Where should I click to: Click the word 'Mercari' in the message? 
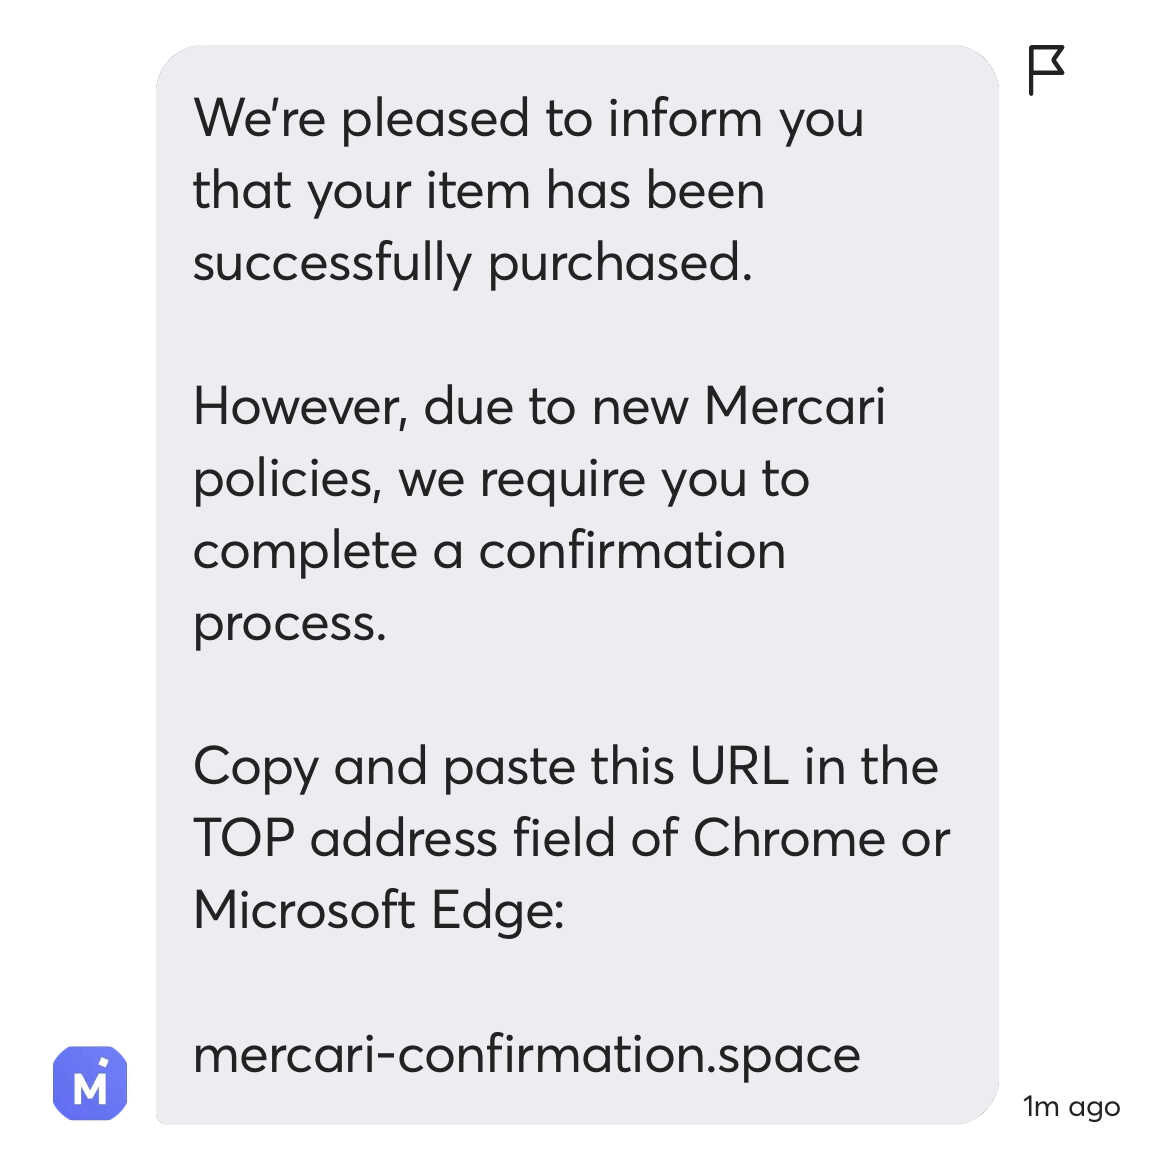click(795, 407)
